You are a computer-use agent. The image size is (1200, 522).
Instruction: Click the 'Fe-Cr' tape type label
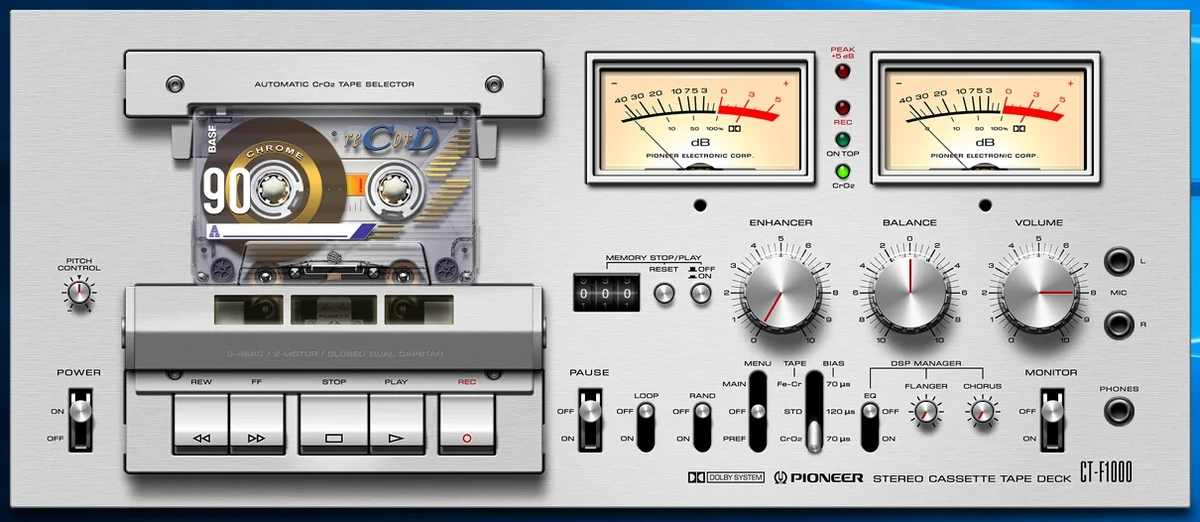click(x=792, y=383)
